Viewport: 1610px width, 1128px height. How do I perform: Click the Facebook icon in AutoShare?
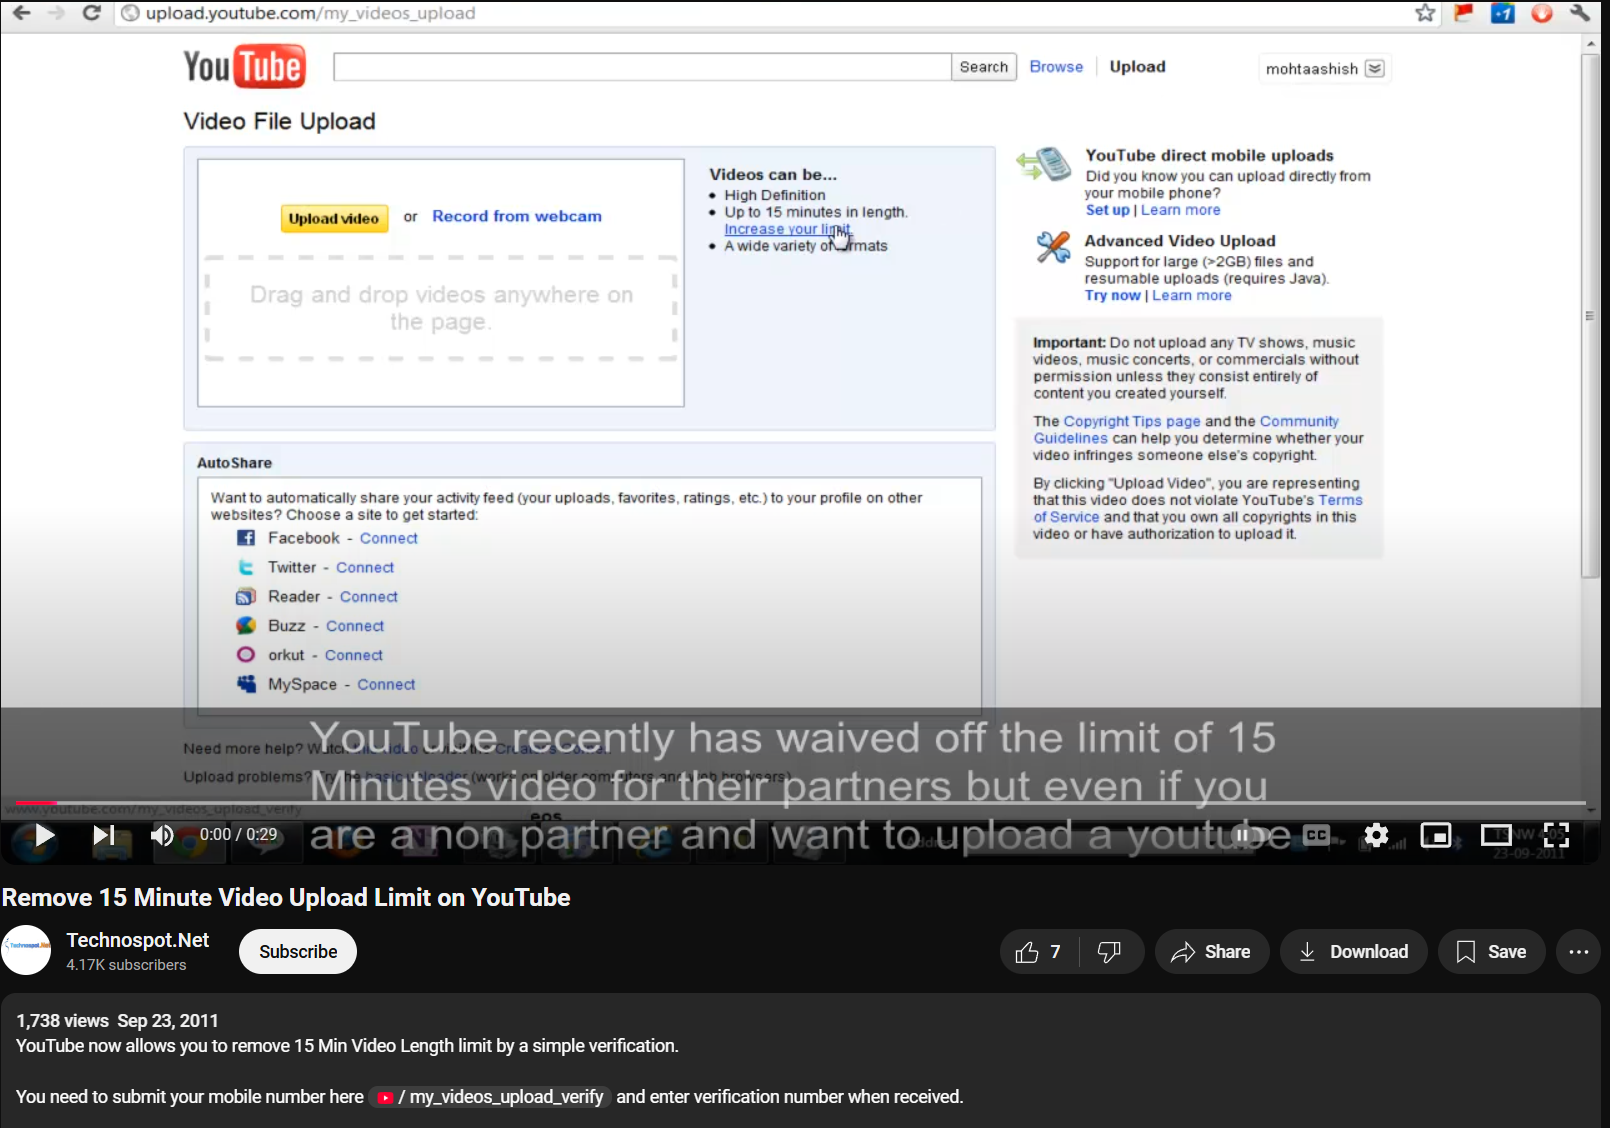click(246, 538)
